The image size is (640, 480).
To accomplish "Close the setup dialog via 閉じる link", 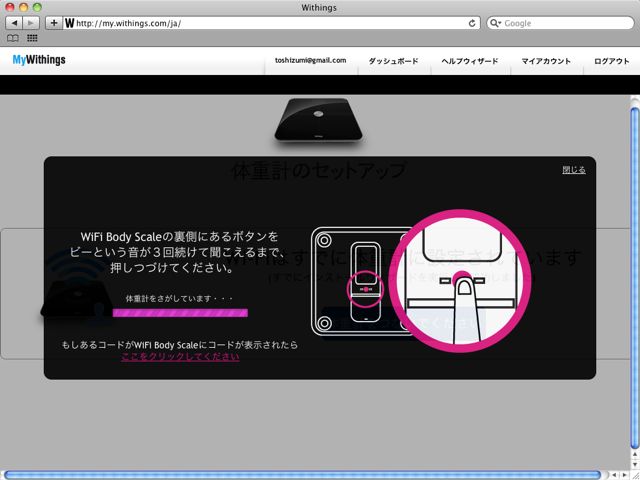I will pyautogui.click(x=574, y=170).
